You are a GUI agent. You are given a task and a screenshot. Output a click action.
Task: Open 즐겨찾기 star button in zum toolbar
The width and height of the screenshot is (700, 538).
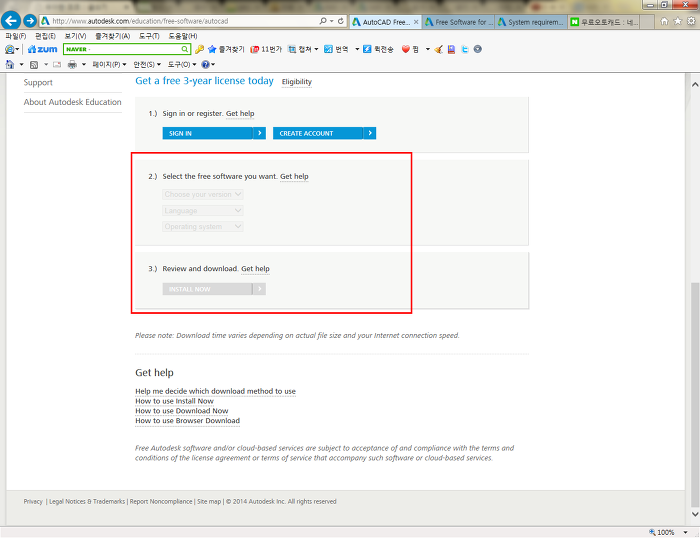tap(226, 49)
